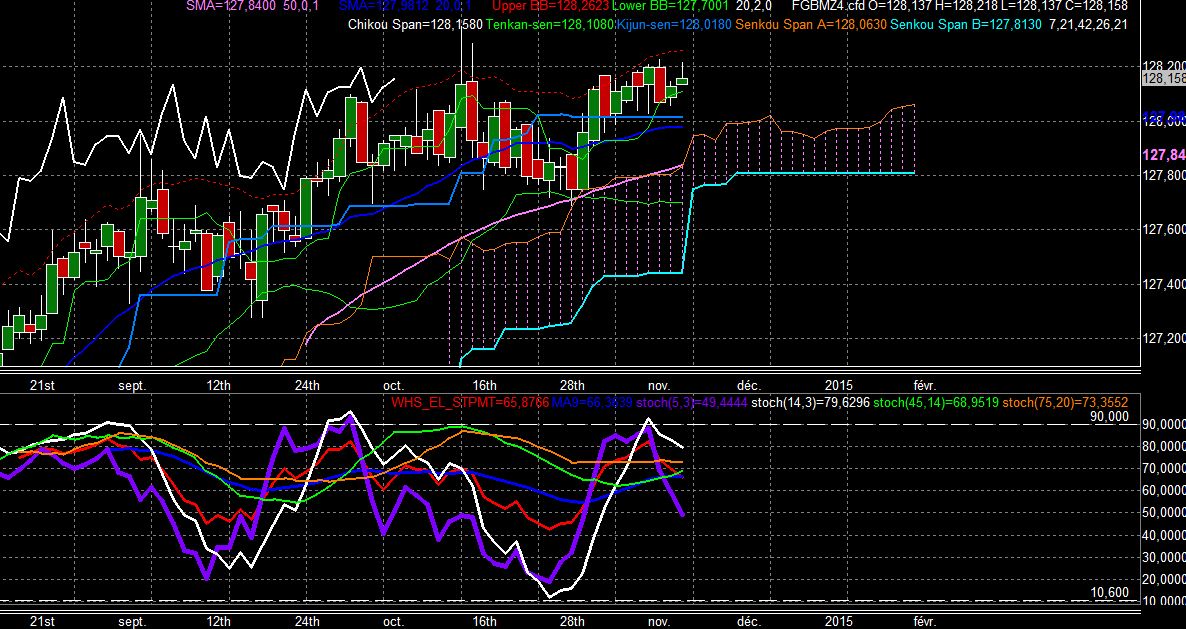Click the Senkou Span A=128,0630 label
Viewport: 1186px width, 629px height.
coord(812,24)
